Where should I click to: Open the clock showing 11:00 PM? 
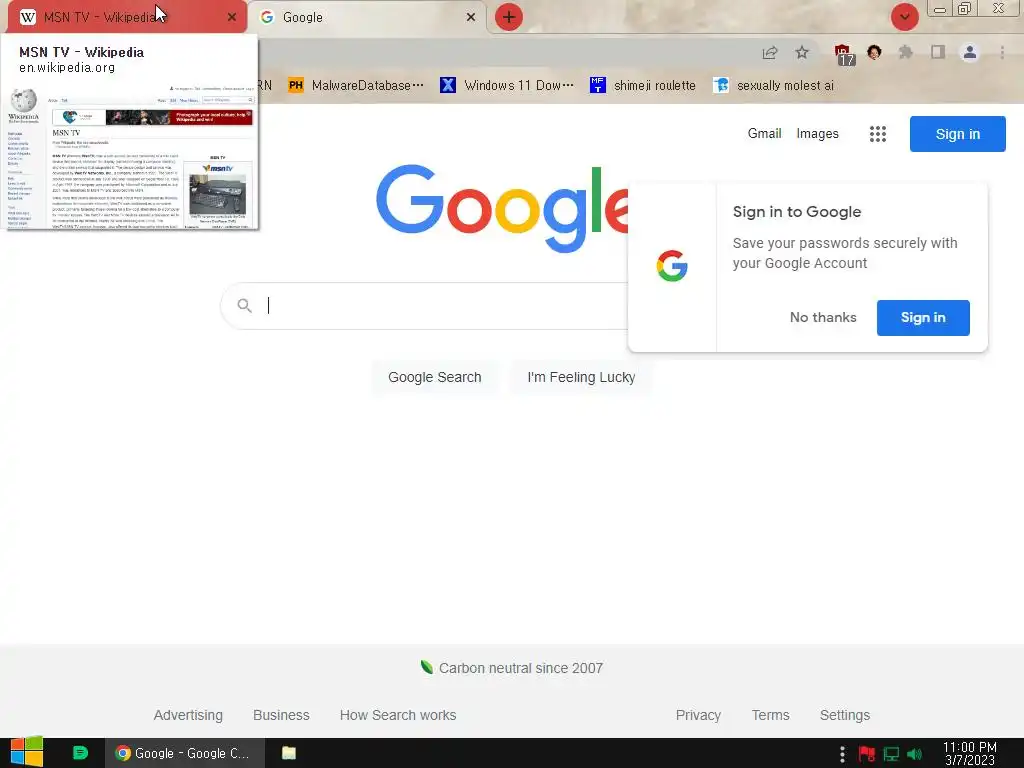[x=970, y=753]
